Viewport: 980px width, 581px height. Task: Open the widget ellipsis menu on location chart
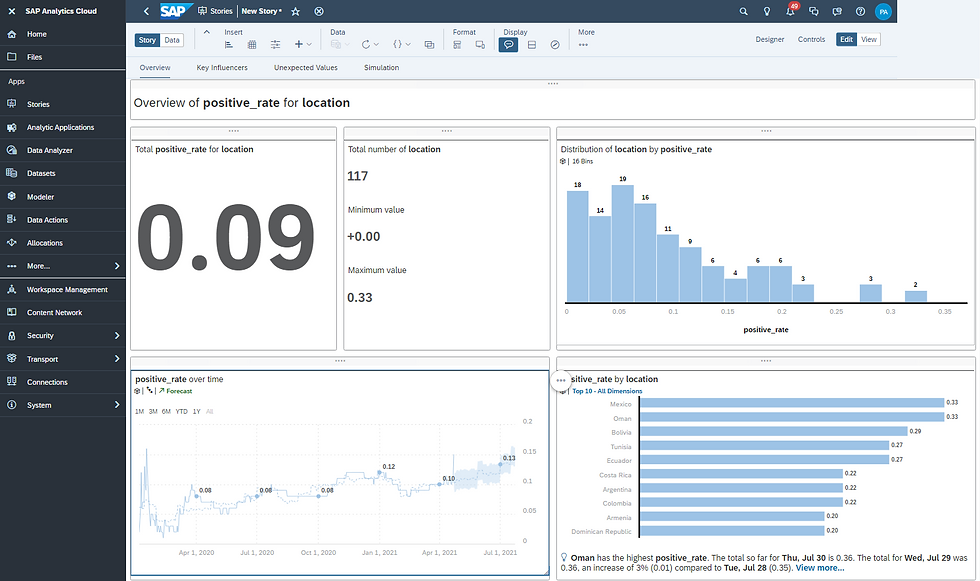click(561, 380)
